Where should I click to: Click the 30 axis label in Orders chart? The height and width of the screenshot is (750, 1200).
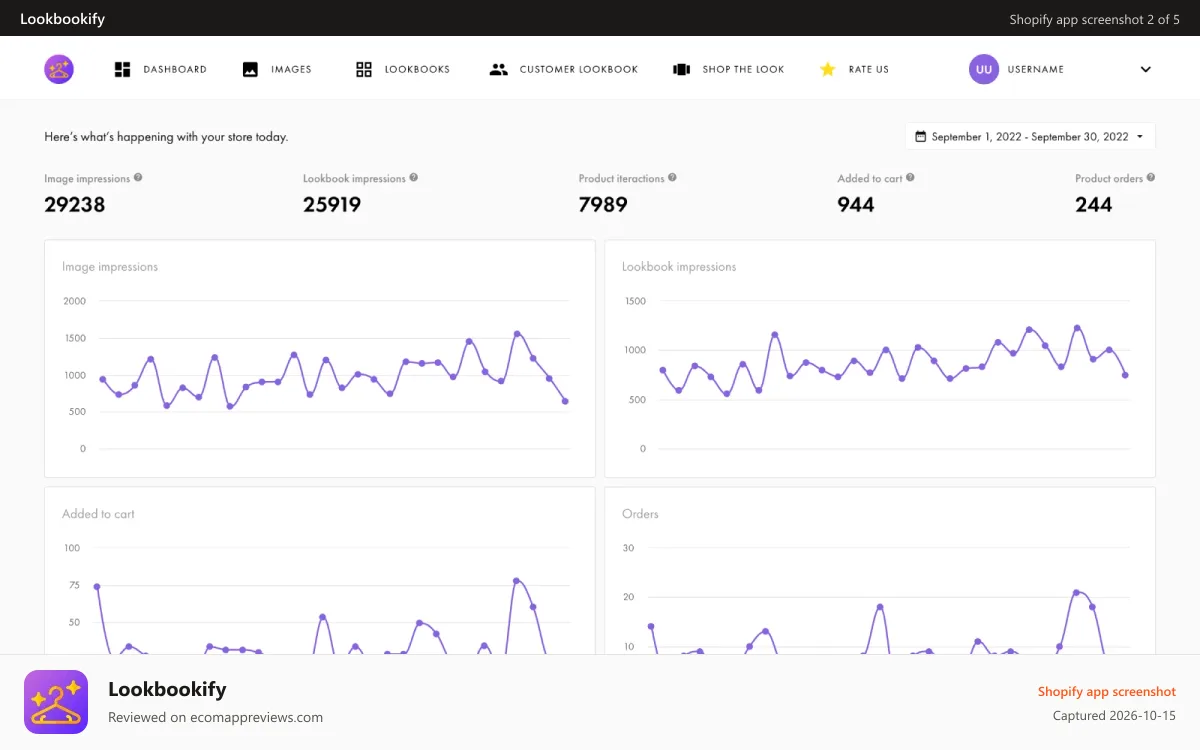pyautogui.click(x=629, y=548)
